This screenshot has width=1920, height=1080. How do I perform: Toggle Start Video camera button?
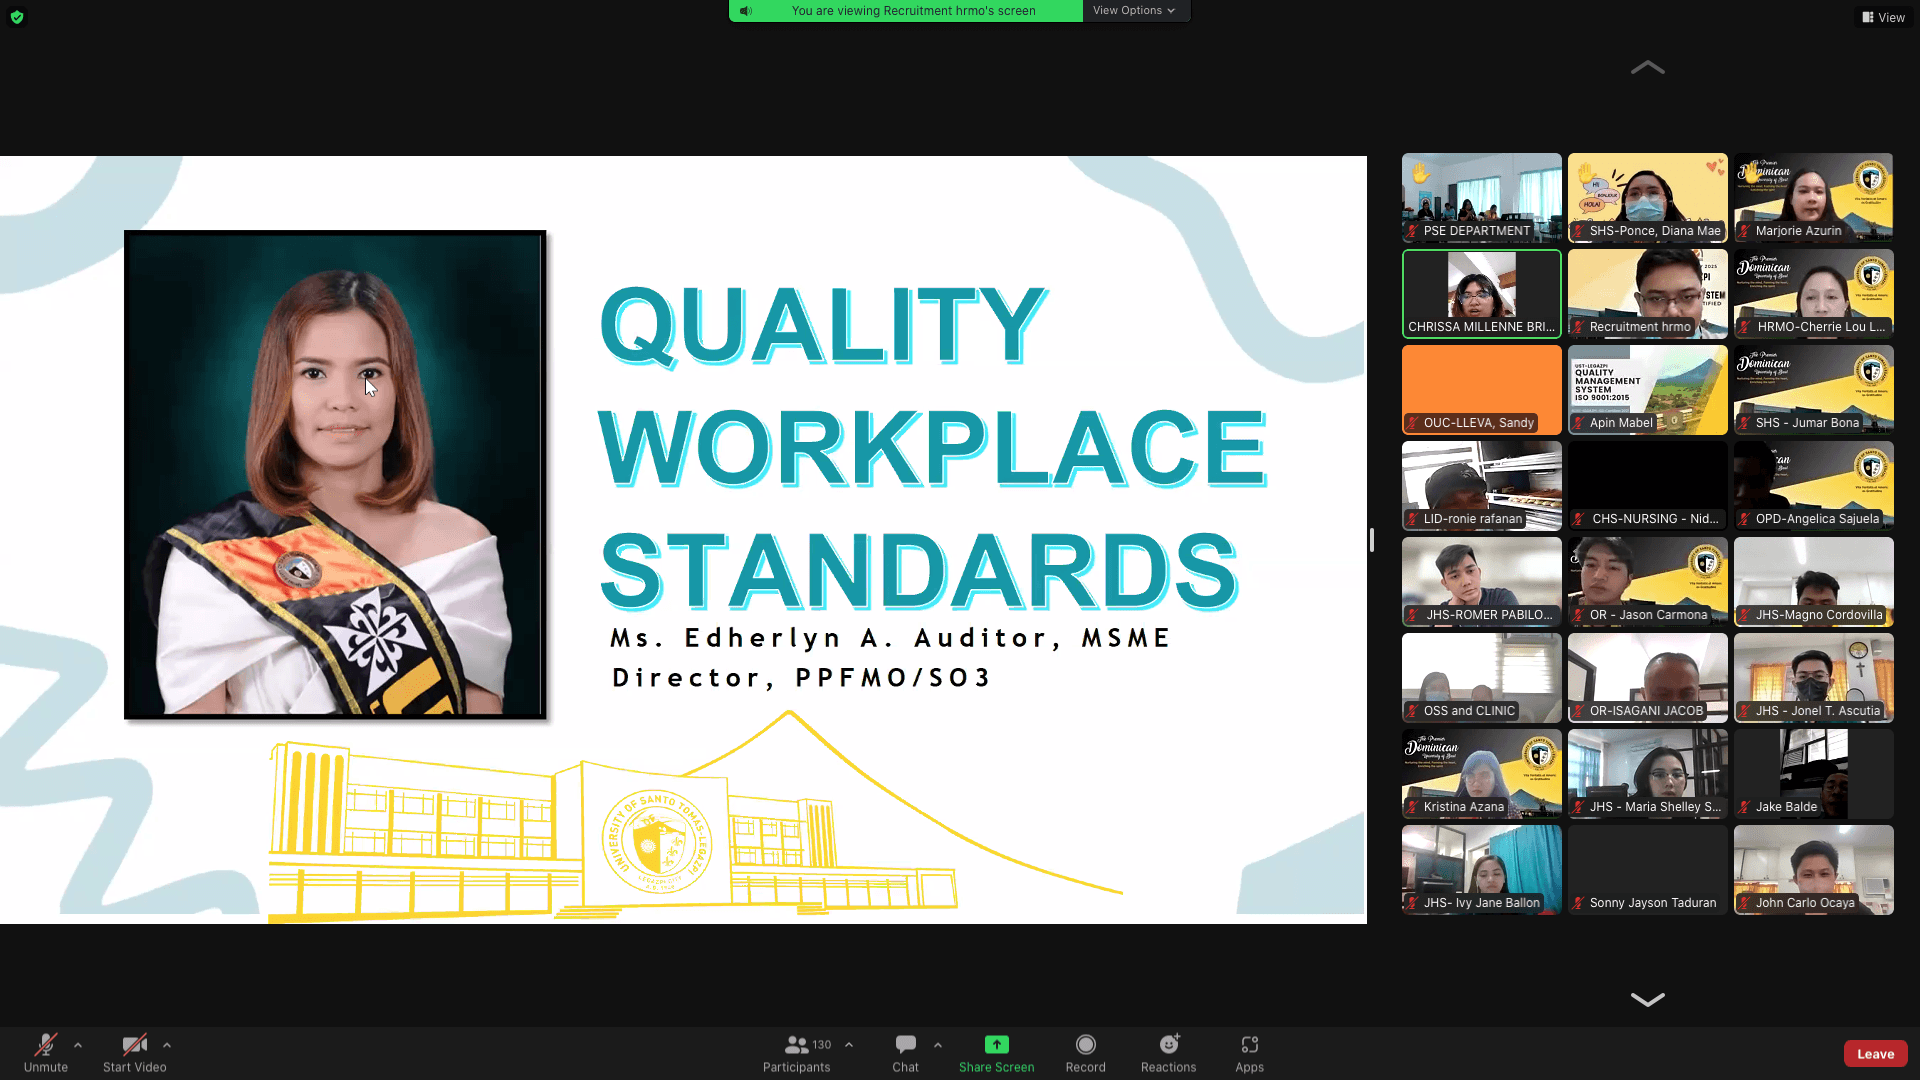[134, 1045]
